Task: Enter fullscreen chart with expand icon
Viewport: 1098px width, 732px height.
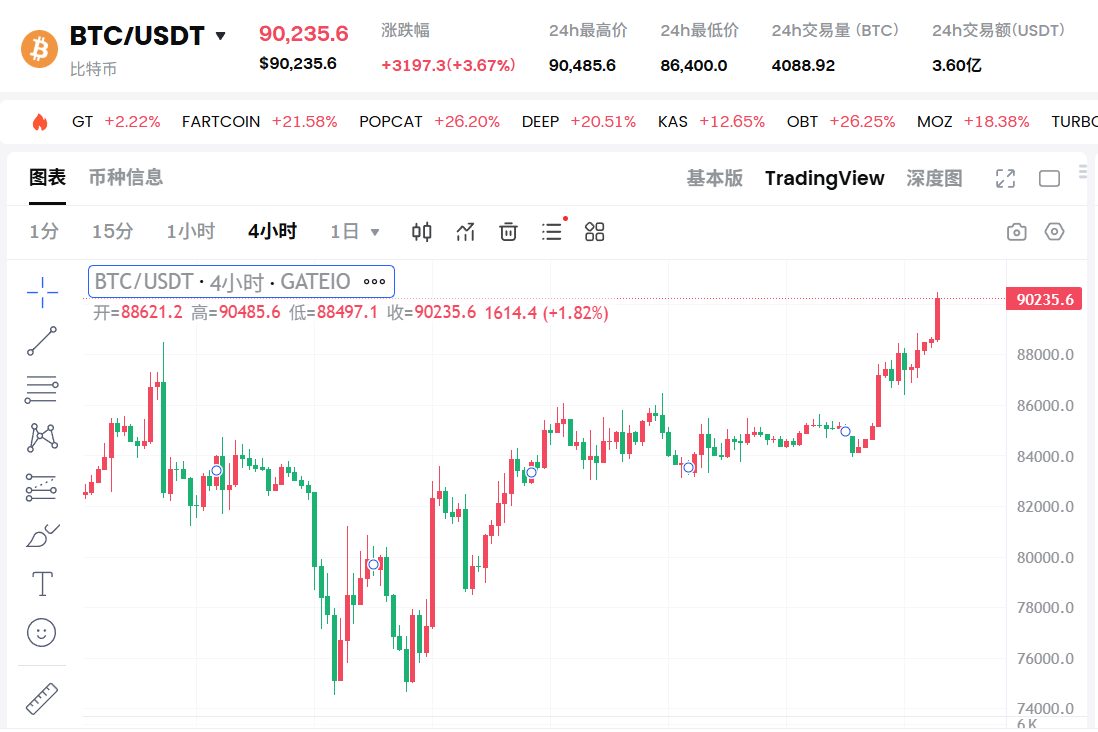Action: pos(1006,179)
